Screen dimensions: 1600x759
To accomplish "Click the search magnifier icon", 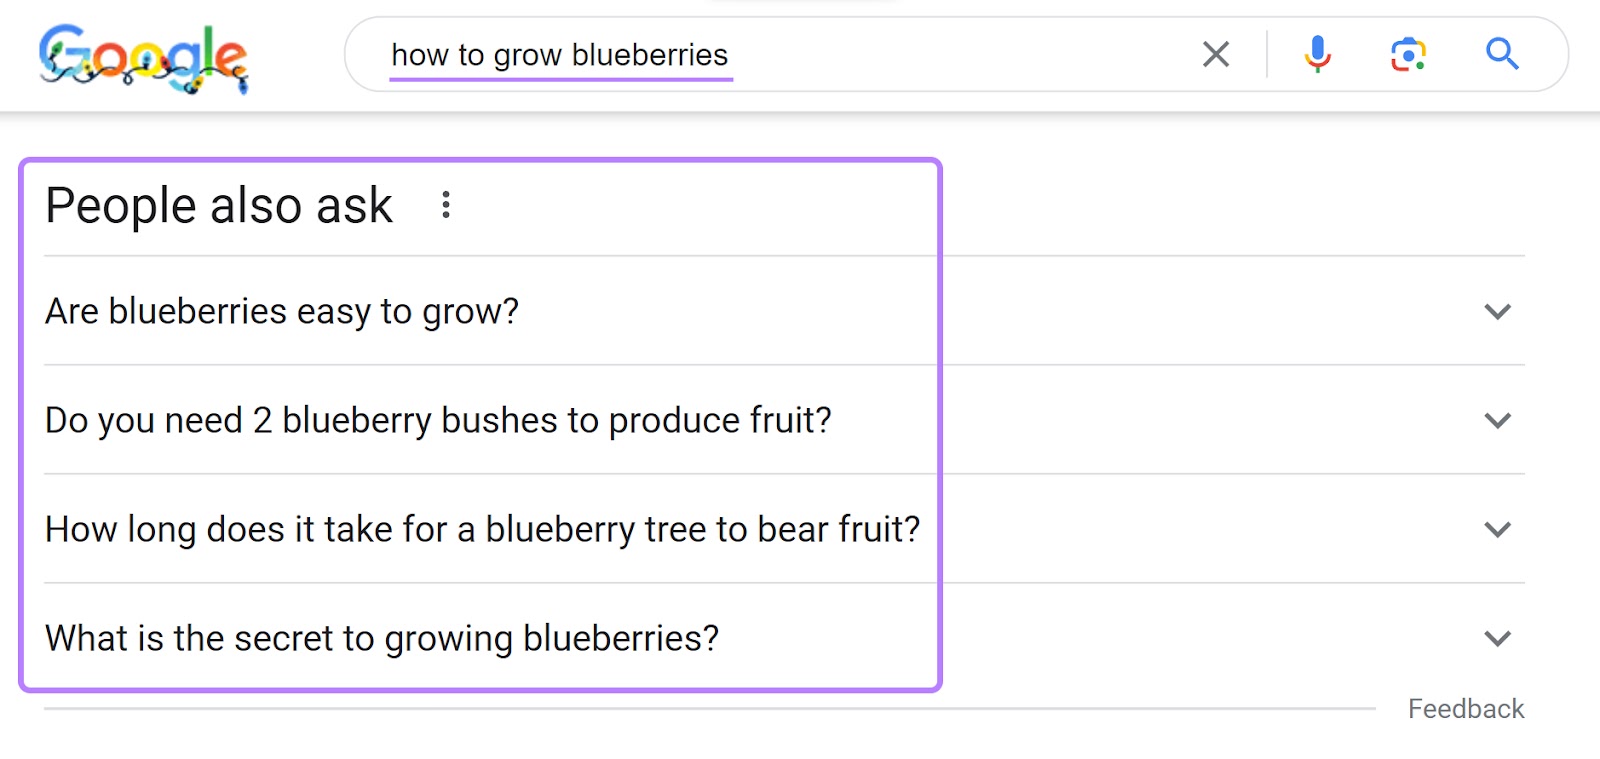I will click(1501, 55).
